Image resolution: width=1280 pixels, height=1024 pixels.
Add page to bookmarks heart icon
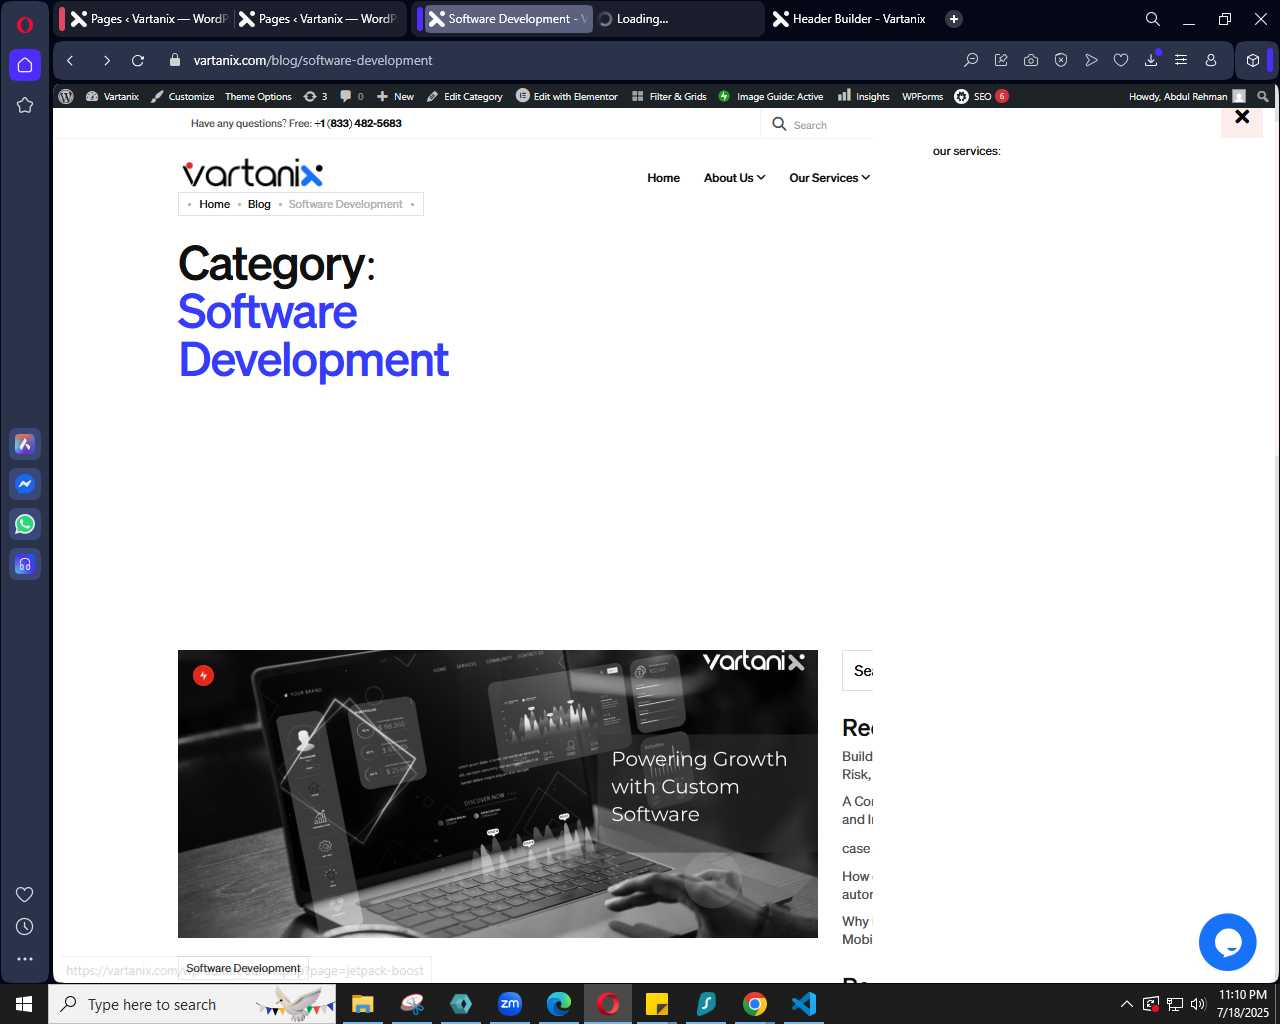(1120, 60)
